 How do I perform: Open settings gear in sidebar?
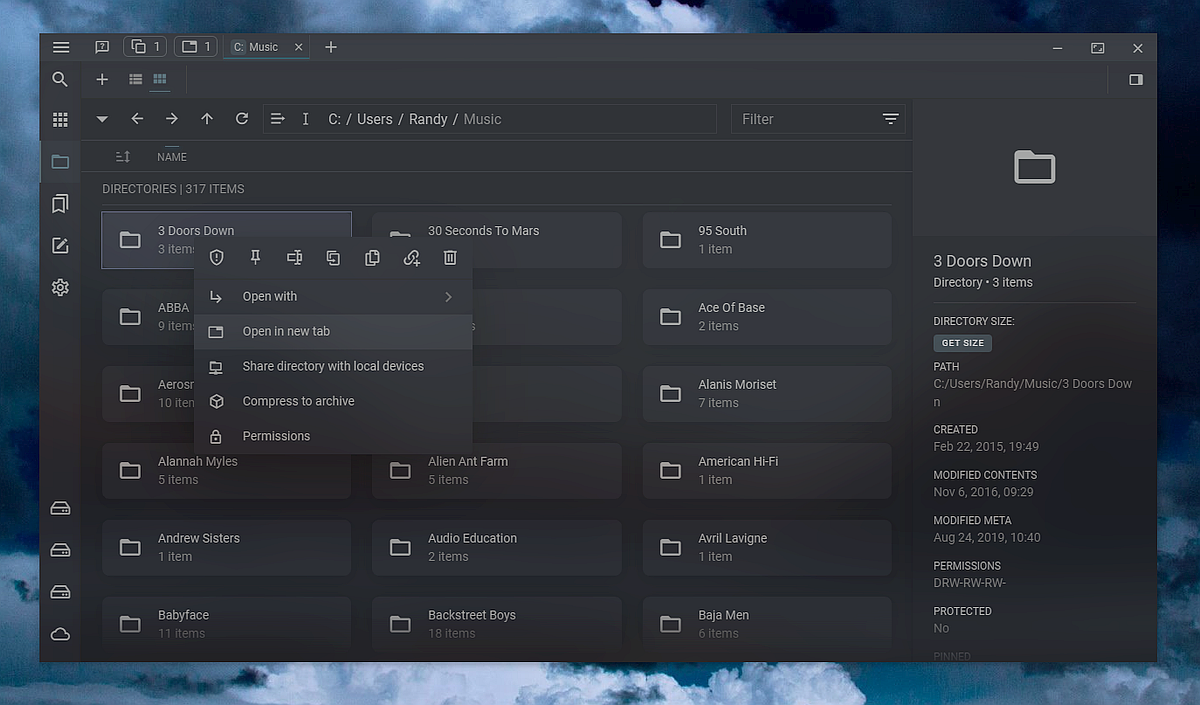60,288
